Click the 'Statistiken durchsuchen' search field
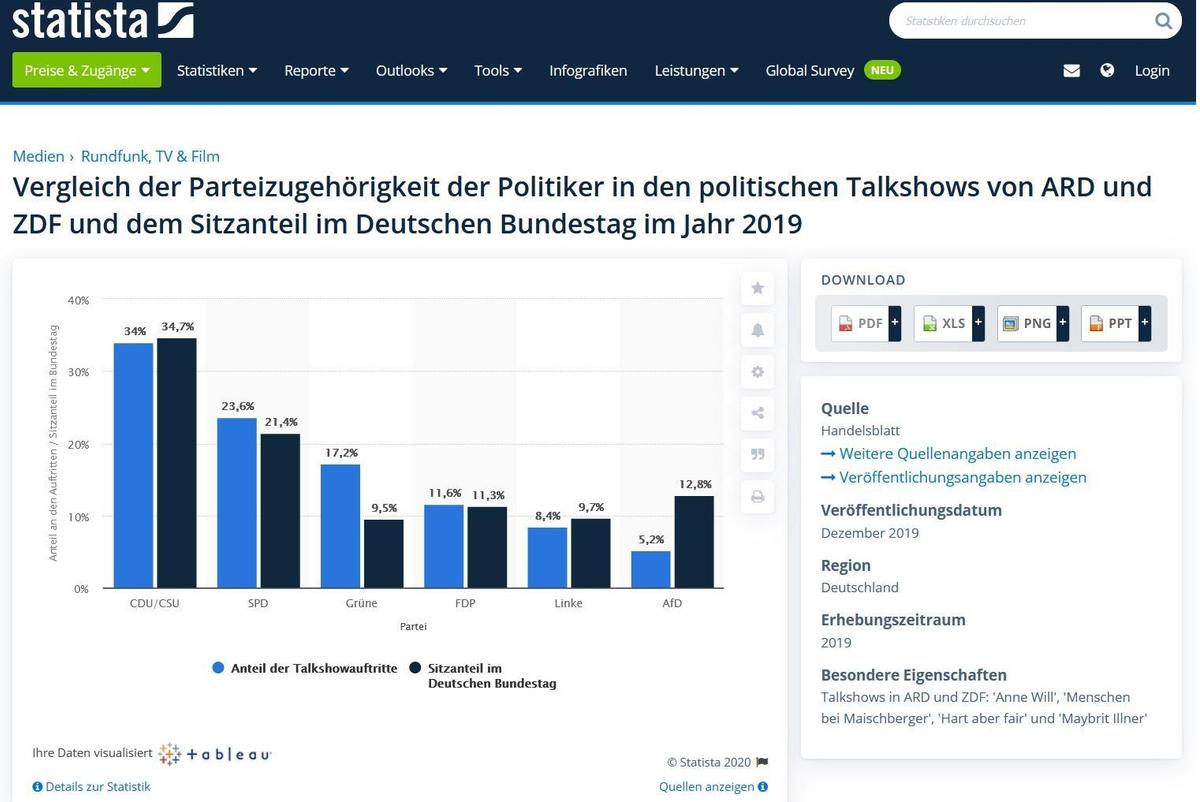The image size is (1200, 802). [x=1020, y=20]
